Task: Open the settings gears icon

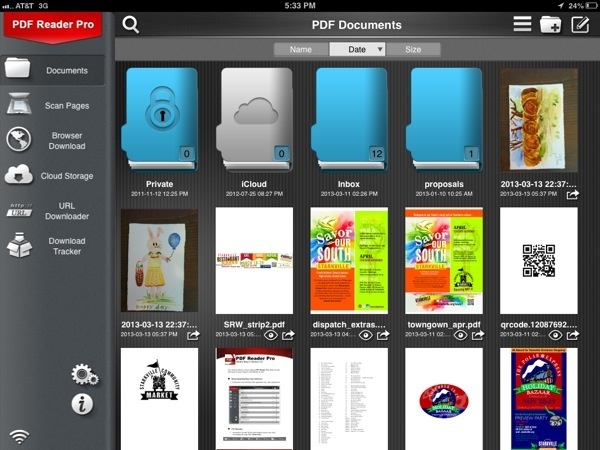Action: coord(84,375)
